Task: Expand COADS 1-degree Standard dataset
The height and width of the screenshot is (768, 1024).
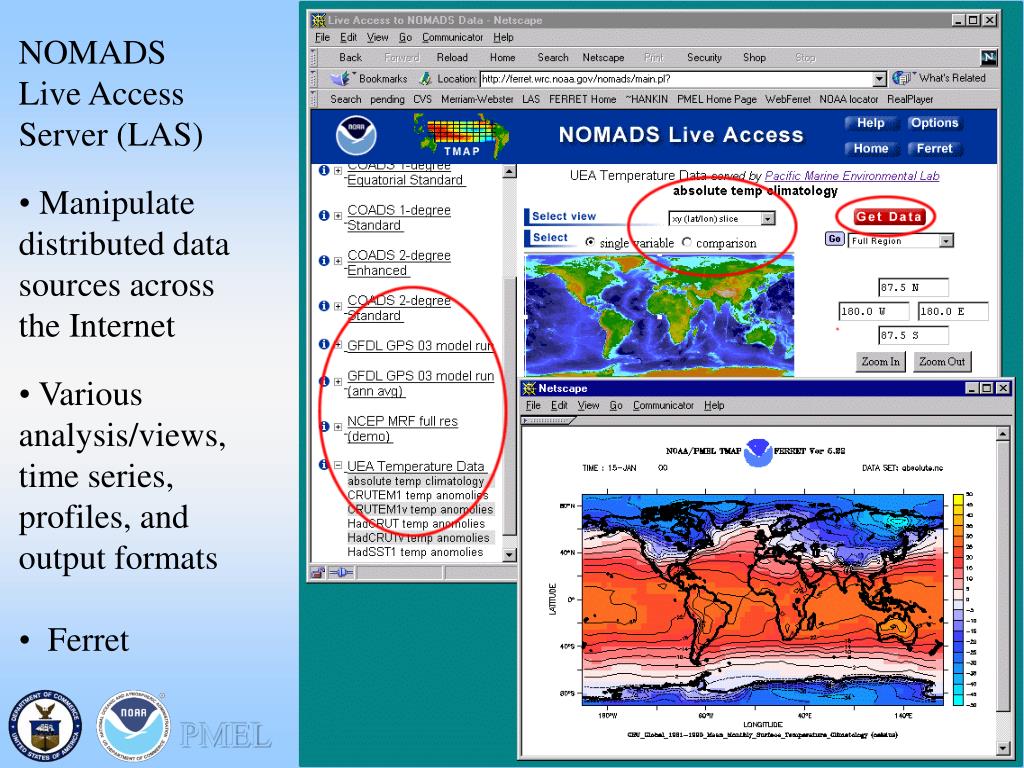Action: pos(338,216)
